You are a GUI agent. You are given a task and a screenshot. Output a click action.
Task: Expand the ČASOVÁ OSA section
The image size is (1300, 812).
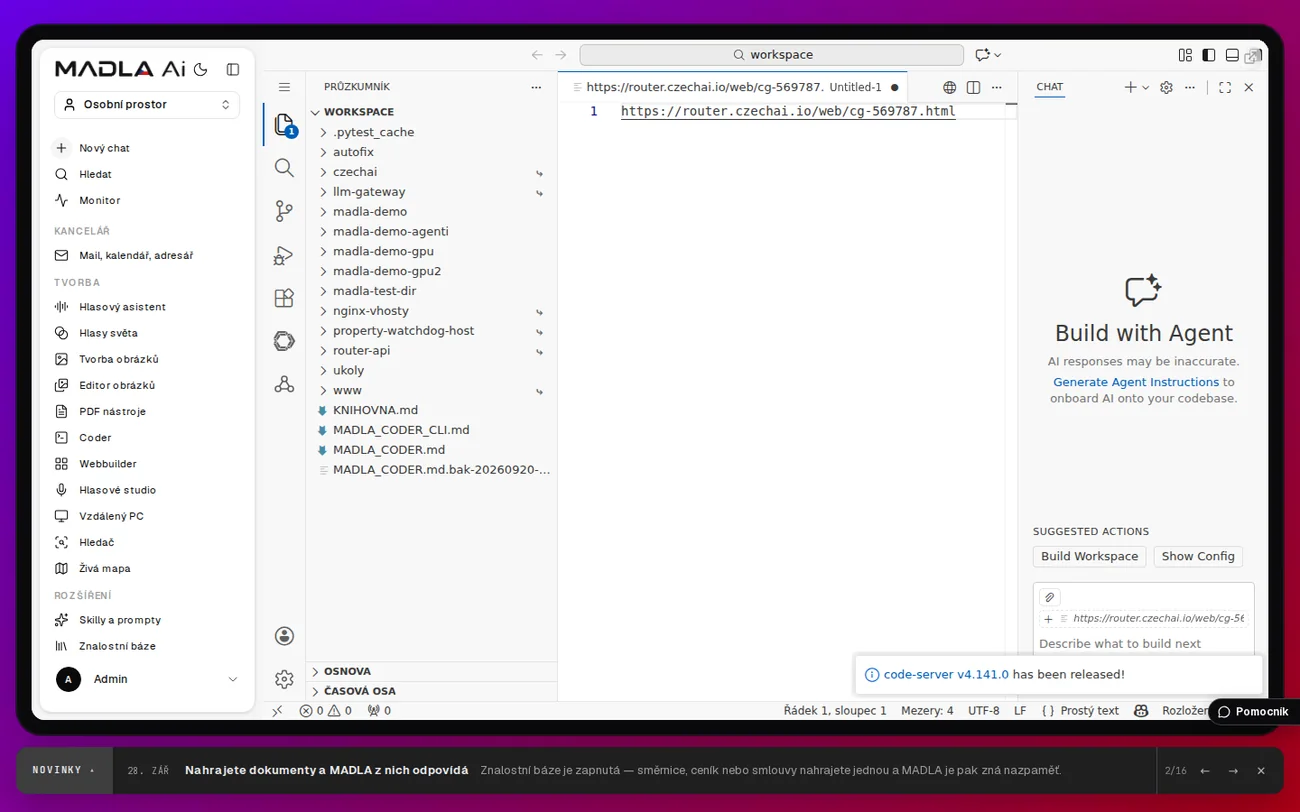(x=431, y=691)
